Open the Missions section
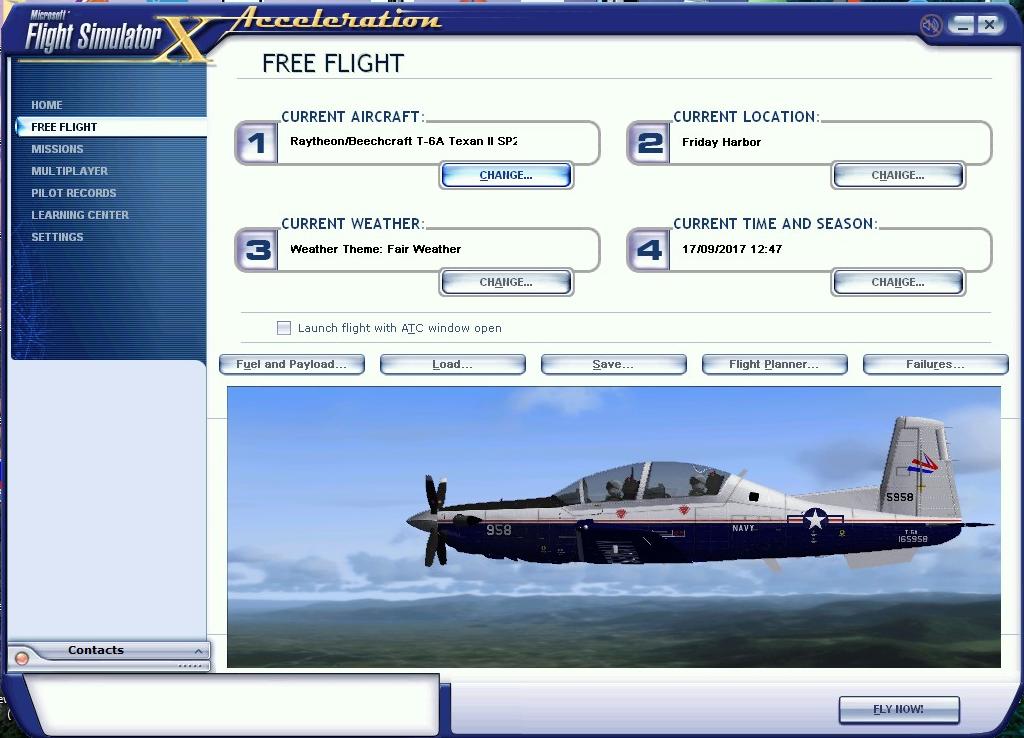 pyautogui.click(x=57, y=149)
